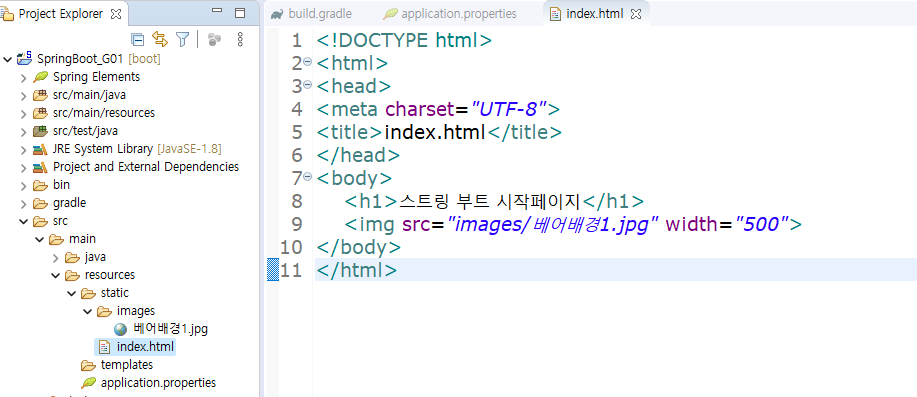This screenshot has height=397, width=917.
Task: Select the templates folder label
Action: point(127,365)
